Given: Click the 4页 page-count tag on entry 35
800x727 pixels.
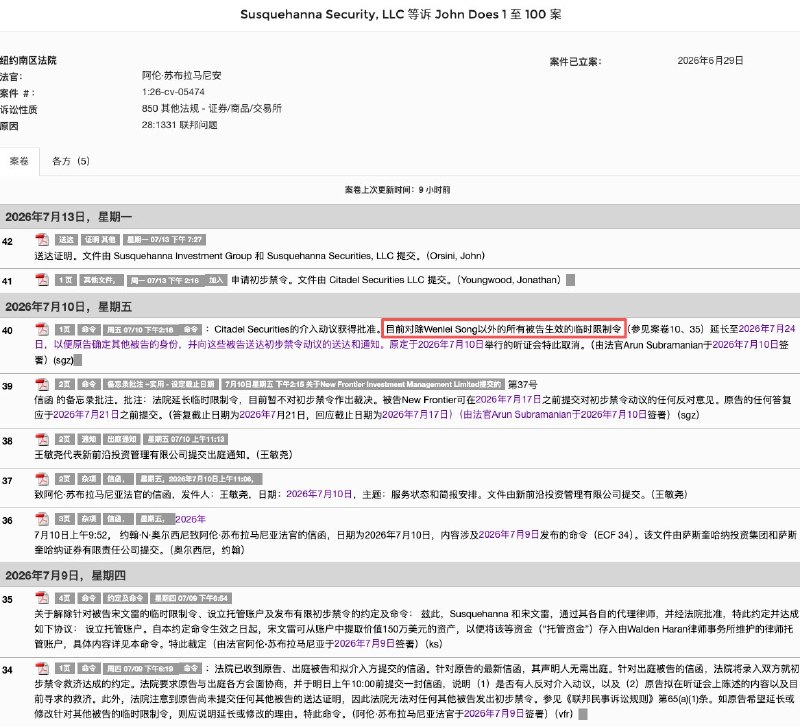Looking at the screenshot, I should tap(64, 598).
